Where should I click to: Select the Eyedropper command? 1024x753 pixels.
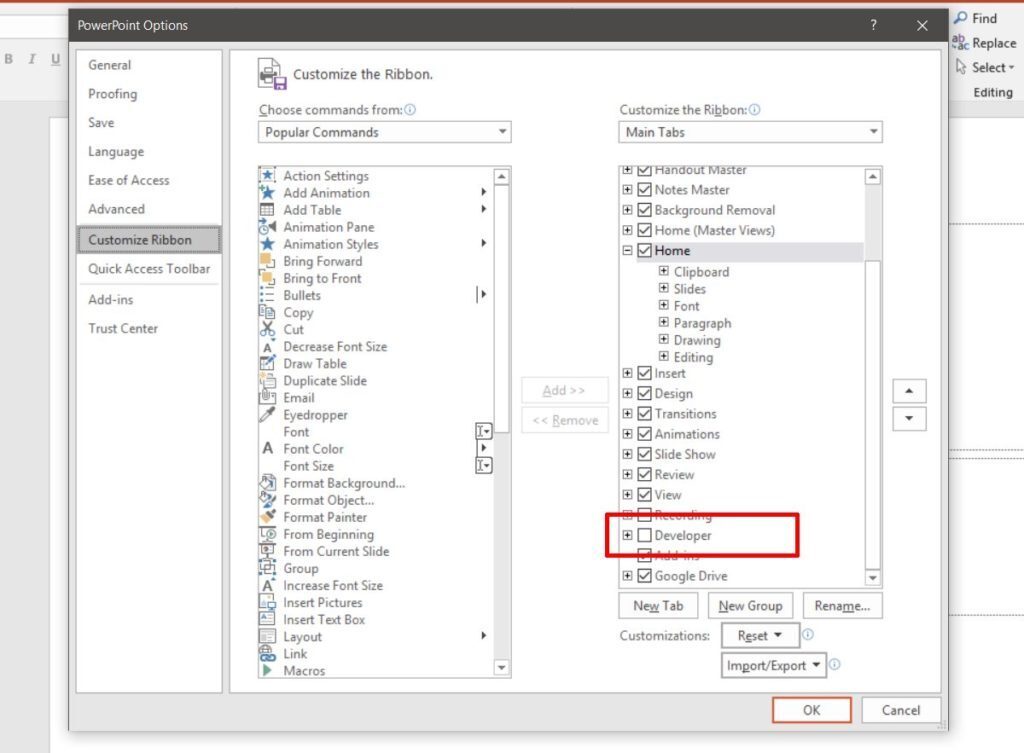299,415
